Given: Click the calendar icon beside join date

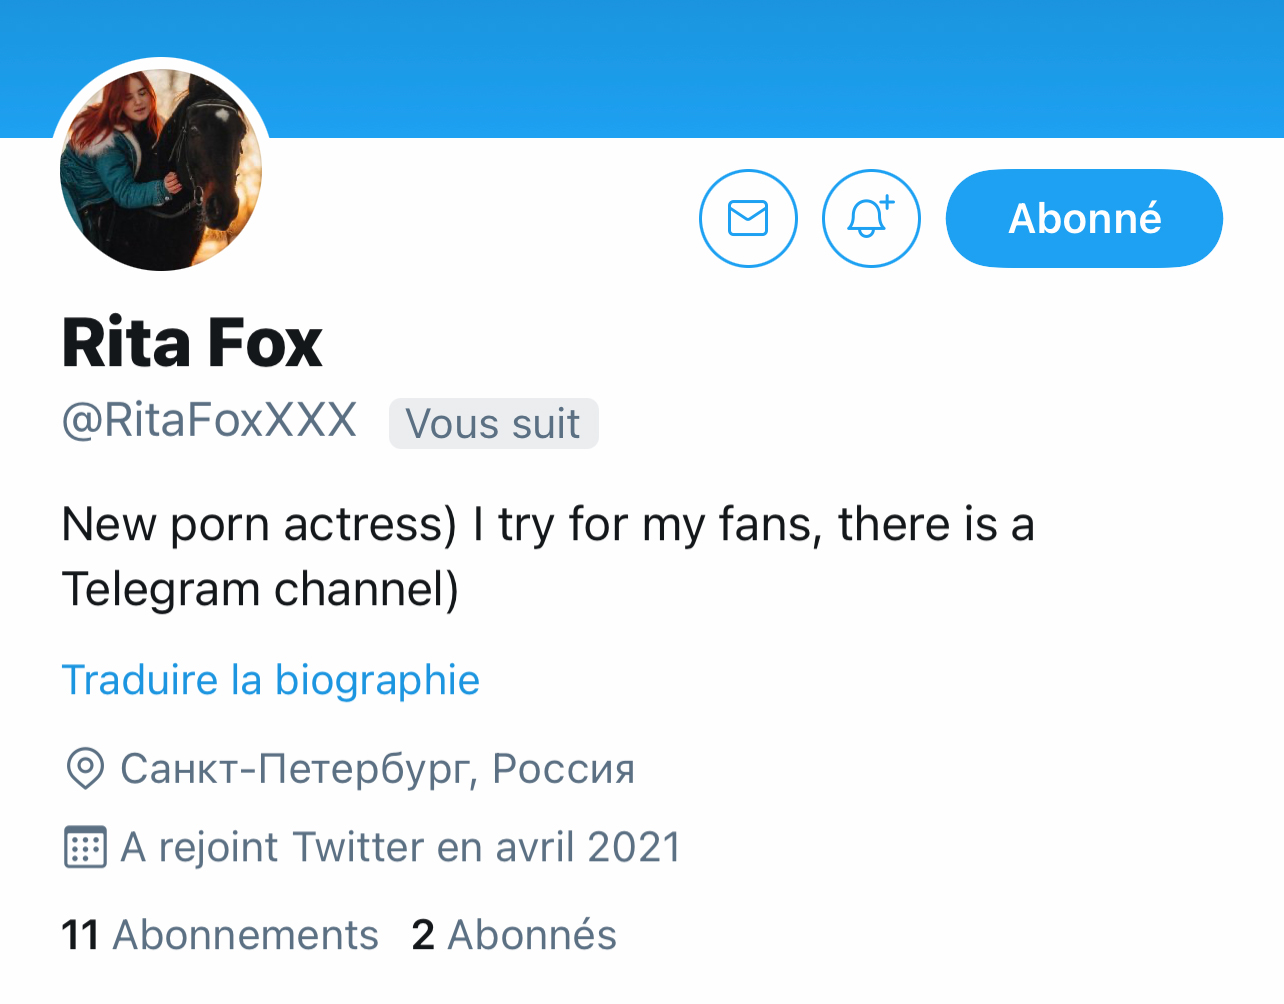Looking at the screenshot, I should [85, 847].
